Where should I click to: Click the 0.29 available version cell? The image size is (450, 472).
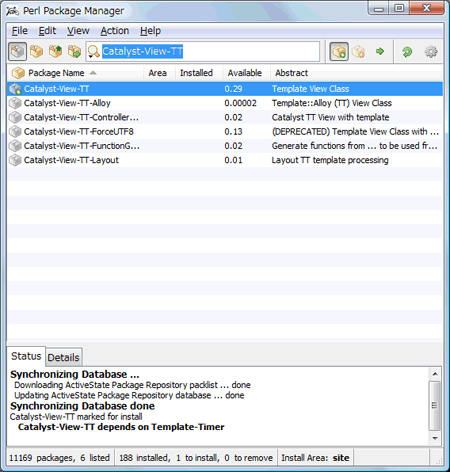233,89
